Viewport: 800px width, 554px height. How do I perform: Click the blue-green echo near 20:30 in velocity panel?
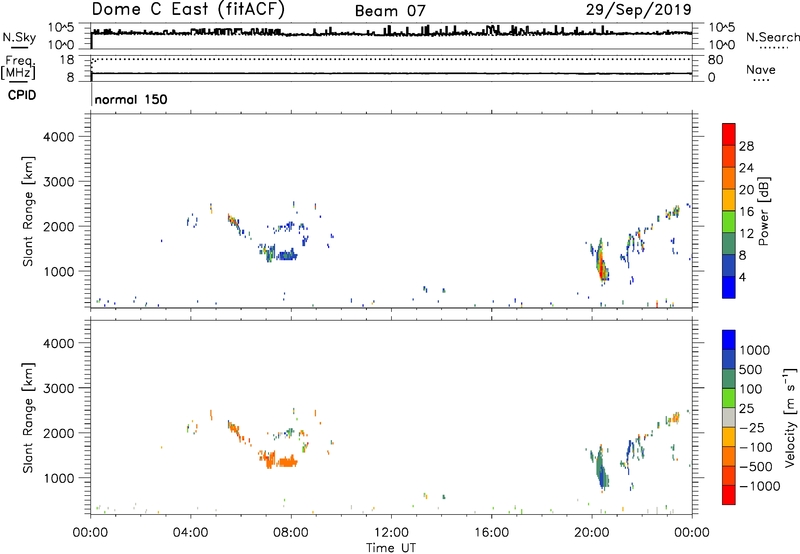[x=602, y=469]
